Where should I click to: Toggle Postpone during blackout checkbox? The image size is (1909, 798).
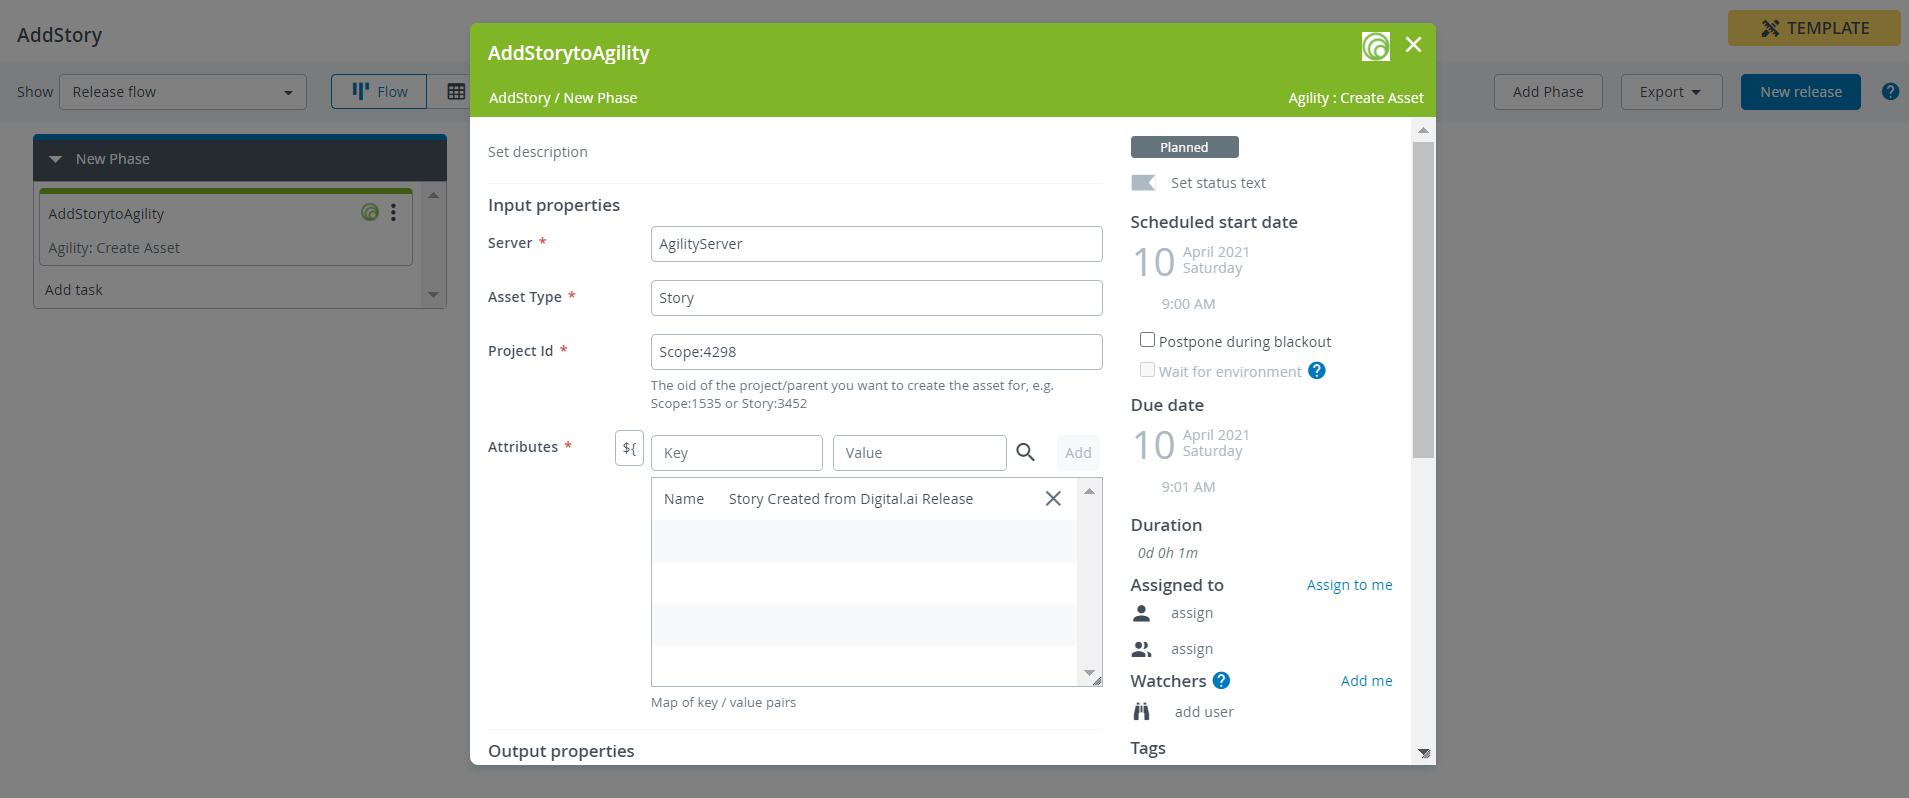pyautogui.click(x=1147, y=340)
